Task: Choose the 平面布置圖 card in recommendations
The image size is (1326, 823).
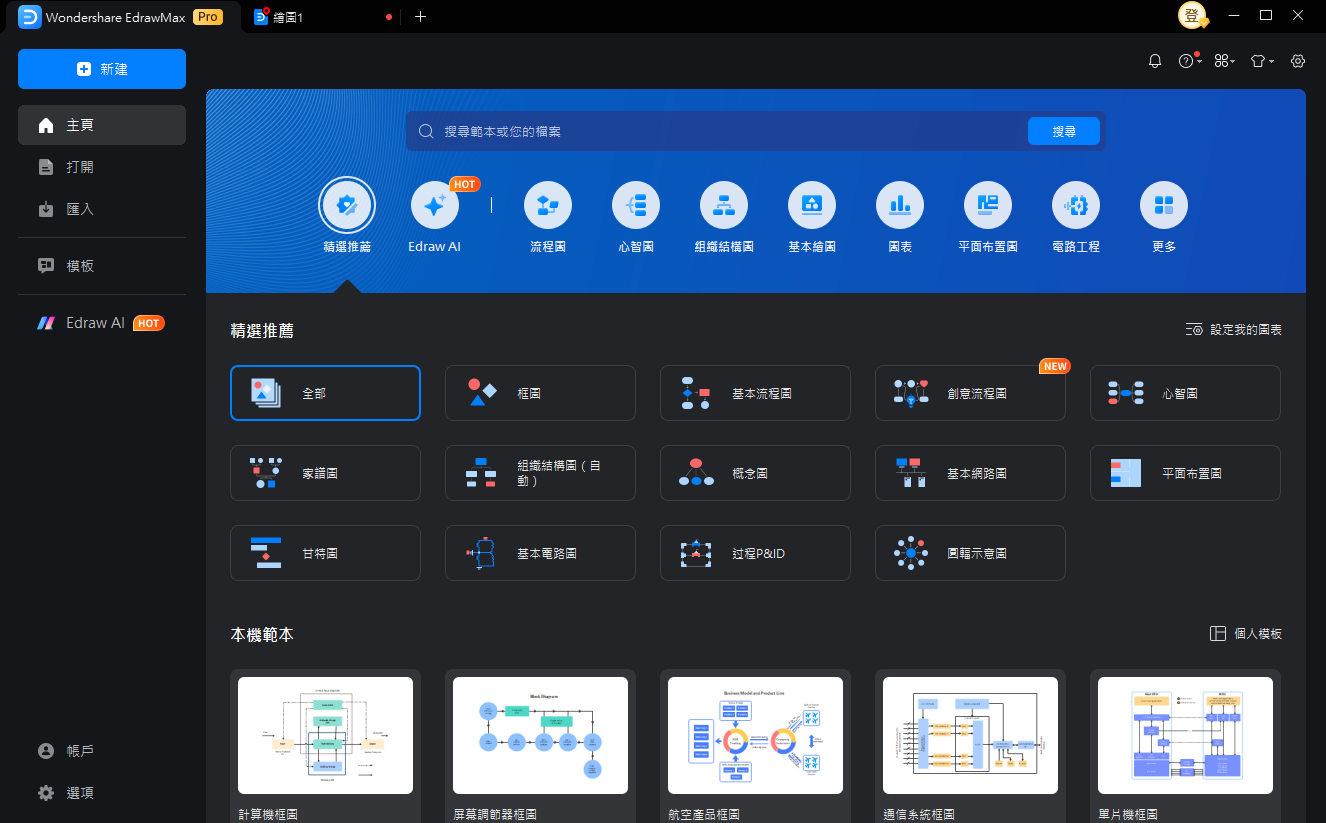Action: 1185,473
